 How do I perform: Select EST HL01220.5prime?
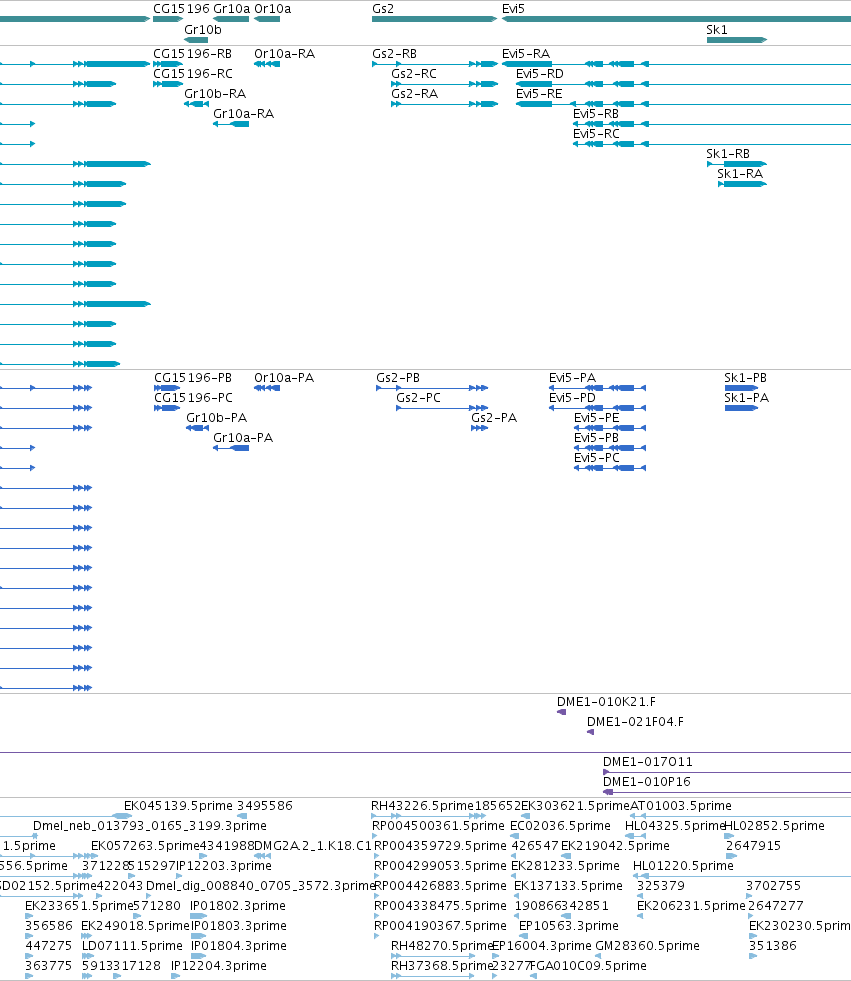coord(683,866)
